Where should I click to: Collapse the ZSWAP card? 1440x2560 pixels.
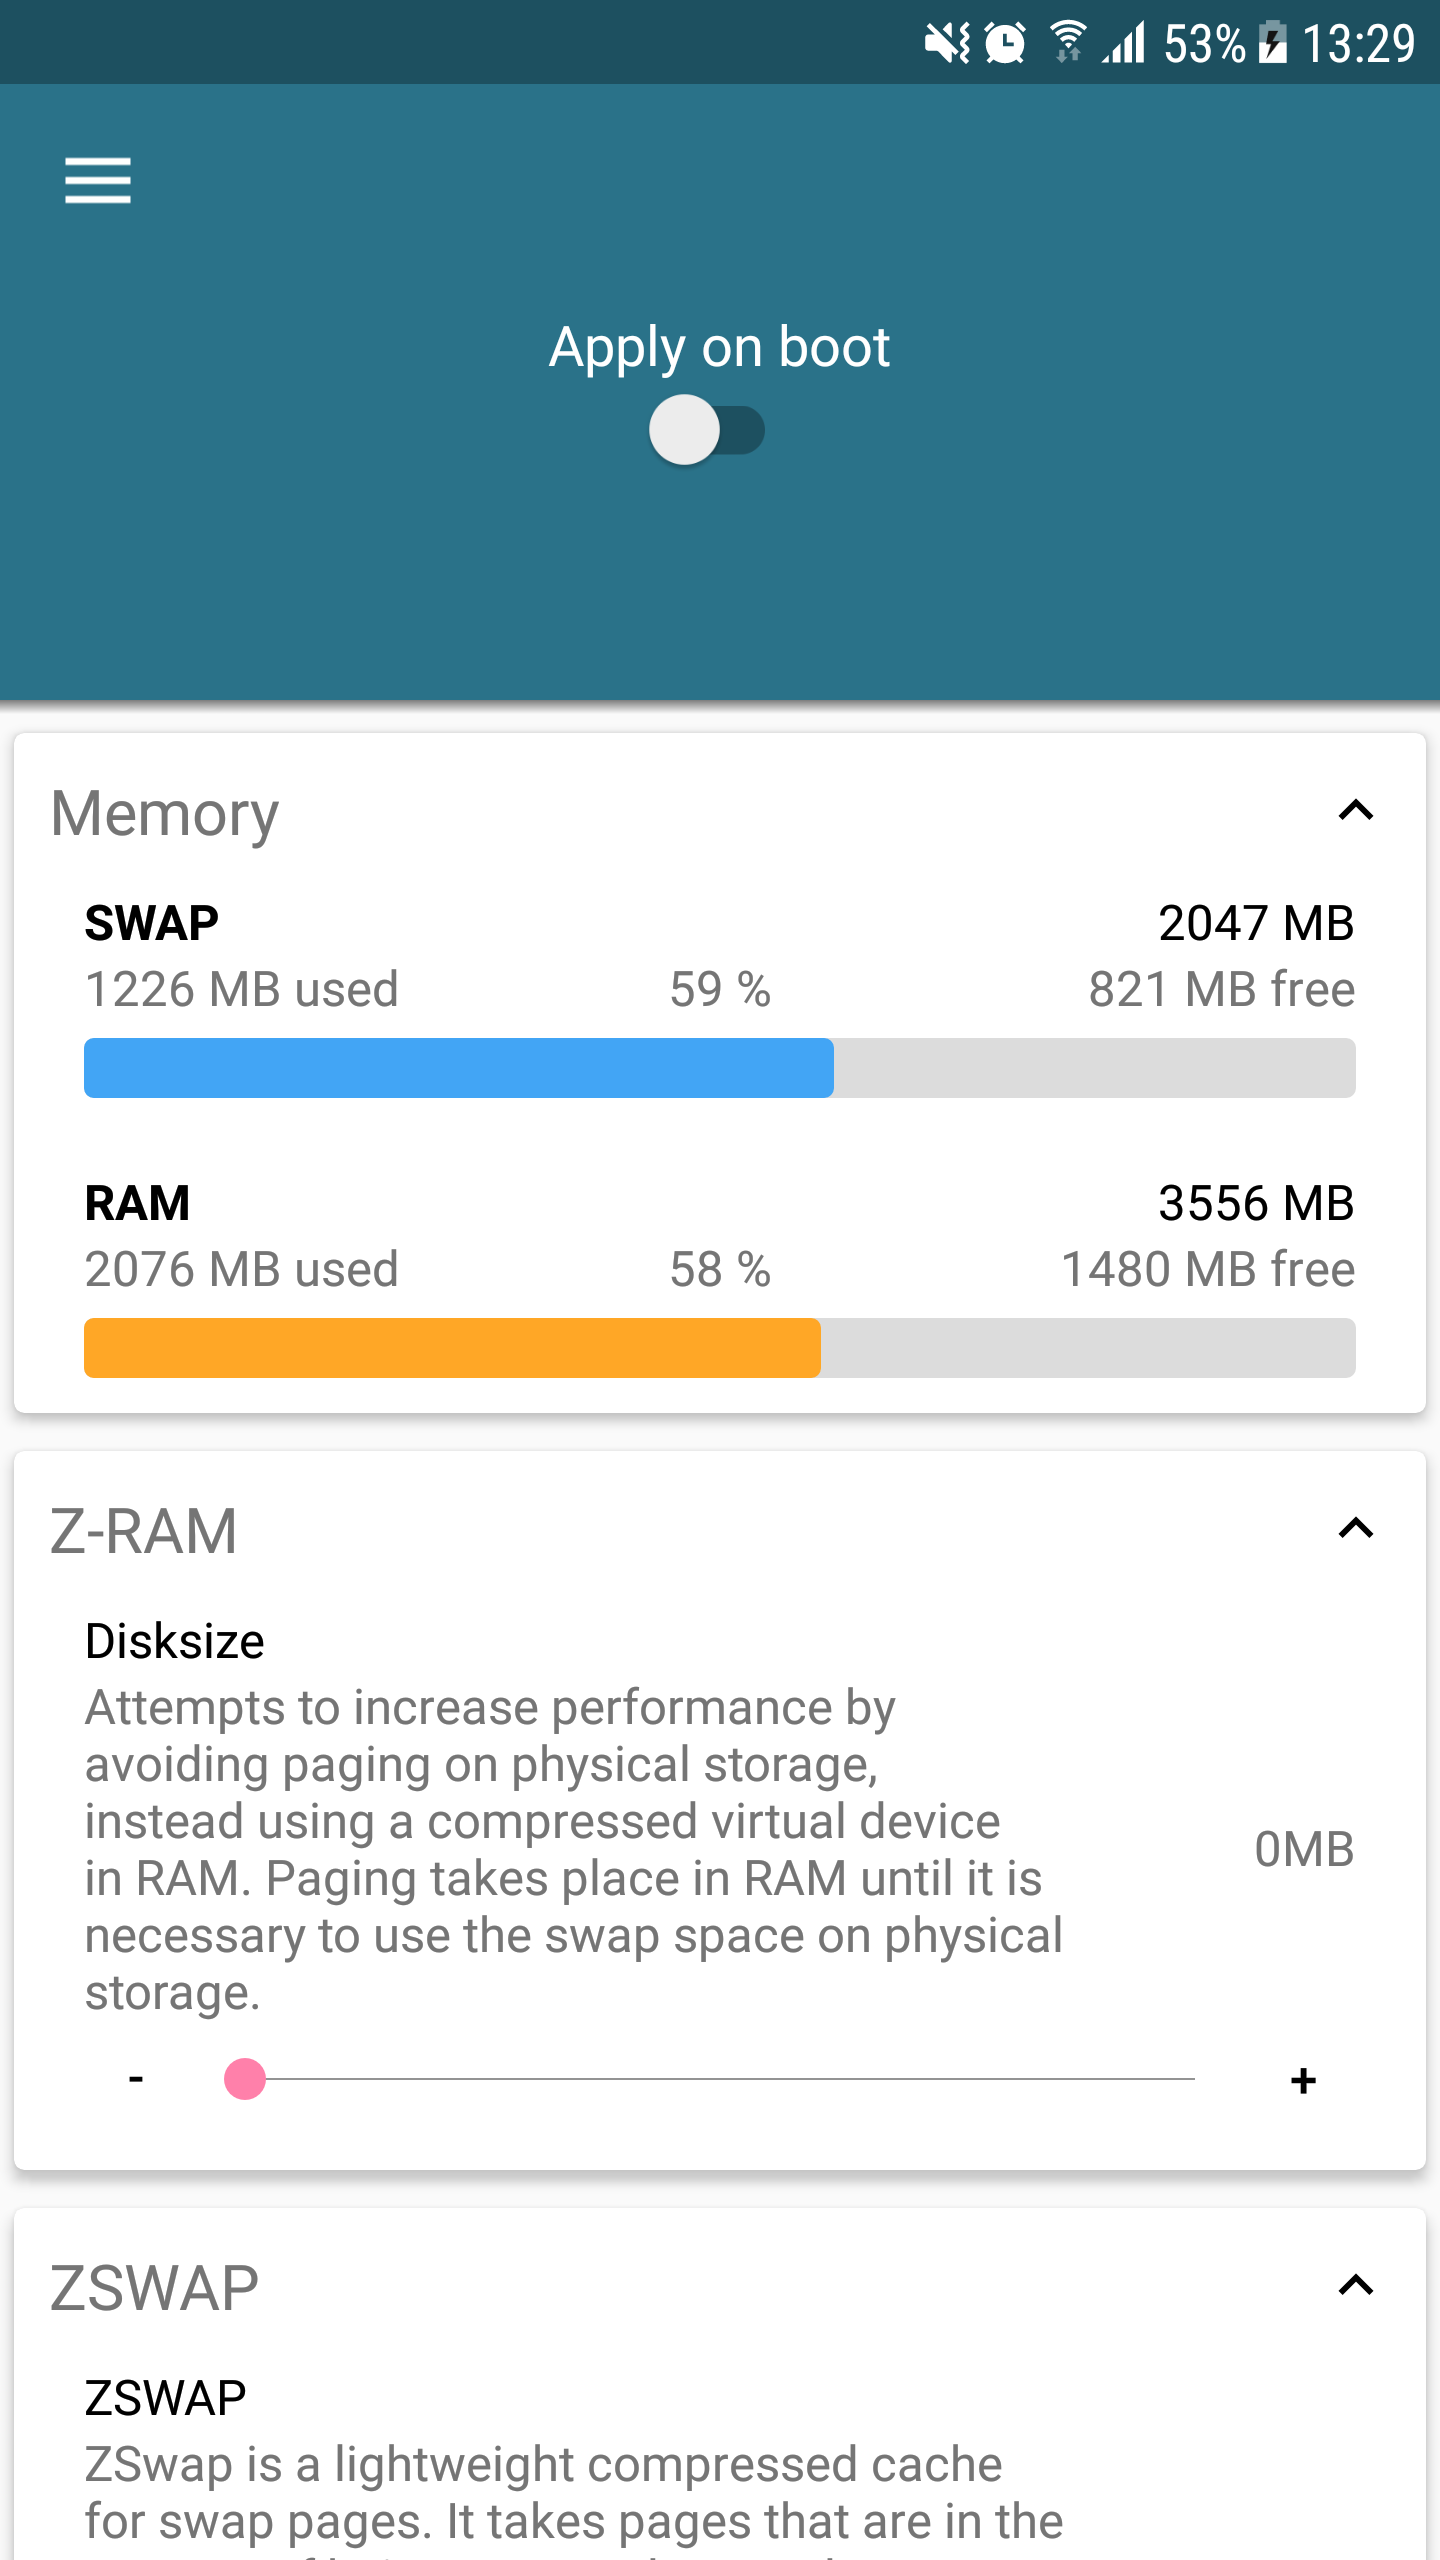tap(1356, 2285)
